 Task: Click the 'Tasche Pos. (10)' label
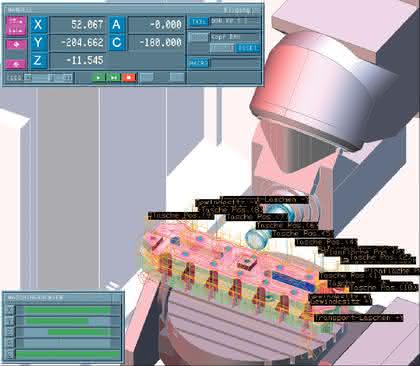tap(383, 287)
